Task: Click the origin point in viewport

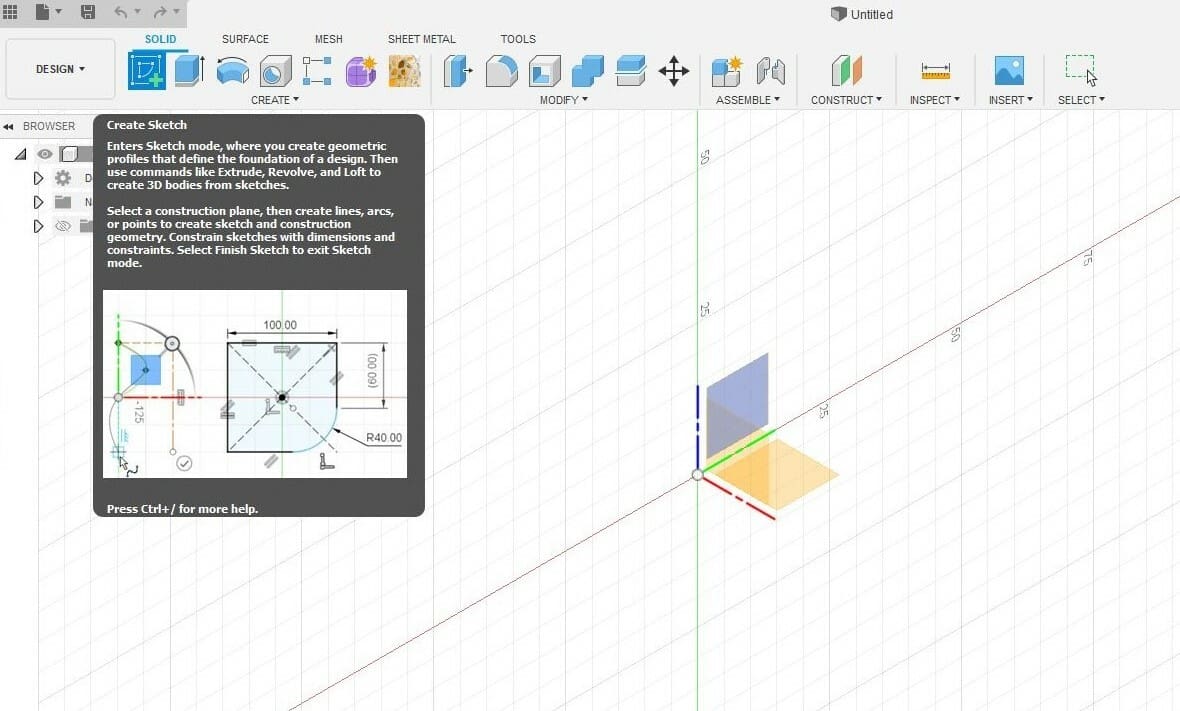Action: pyautogui.click(x=697, y=475)
